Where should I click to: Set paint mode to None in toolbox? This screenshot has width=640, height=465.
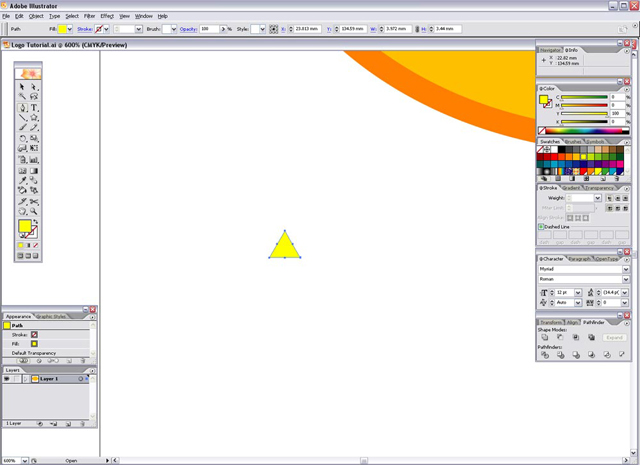[x=36, y=245]
